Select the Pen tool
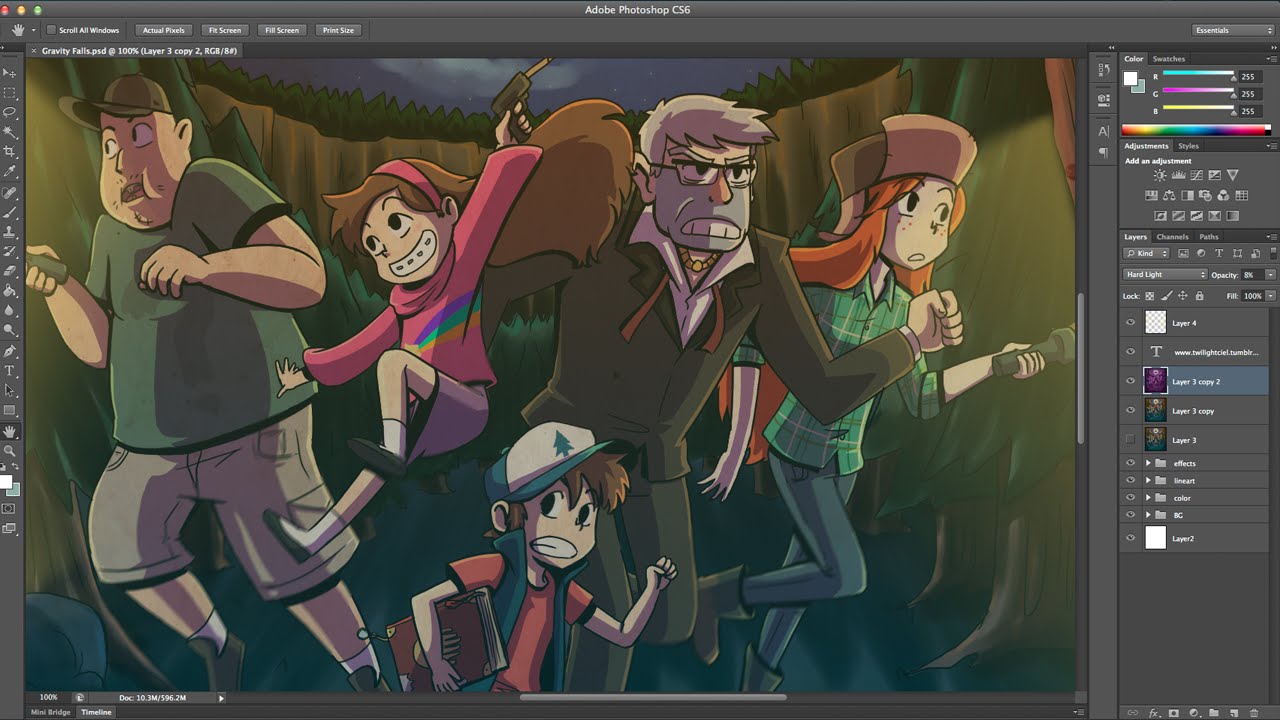The height and width of the screenshot is (720, 1280). (10, 351)
